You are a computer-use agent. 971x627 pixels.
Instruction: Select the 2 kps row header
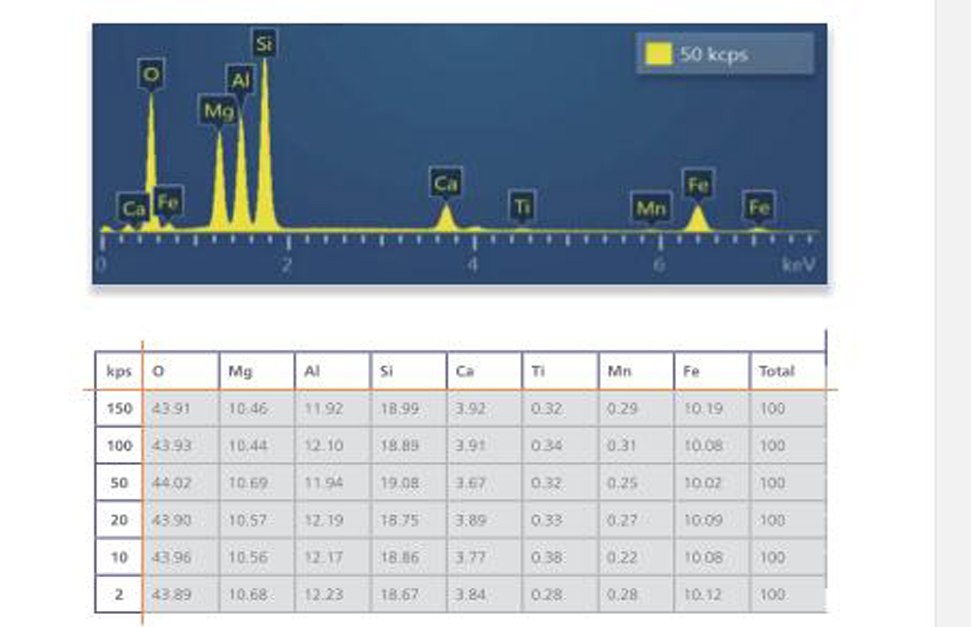pyautogui.click(x=119, y=595)
